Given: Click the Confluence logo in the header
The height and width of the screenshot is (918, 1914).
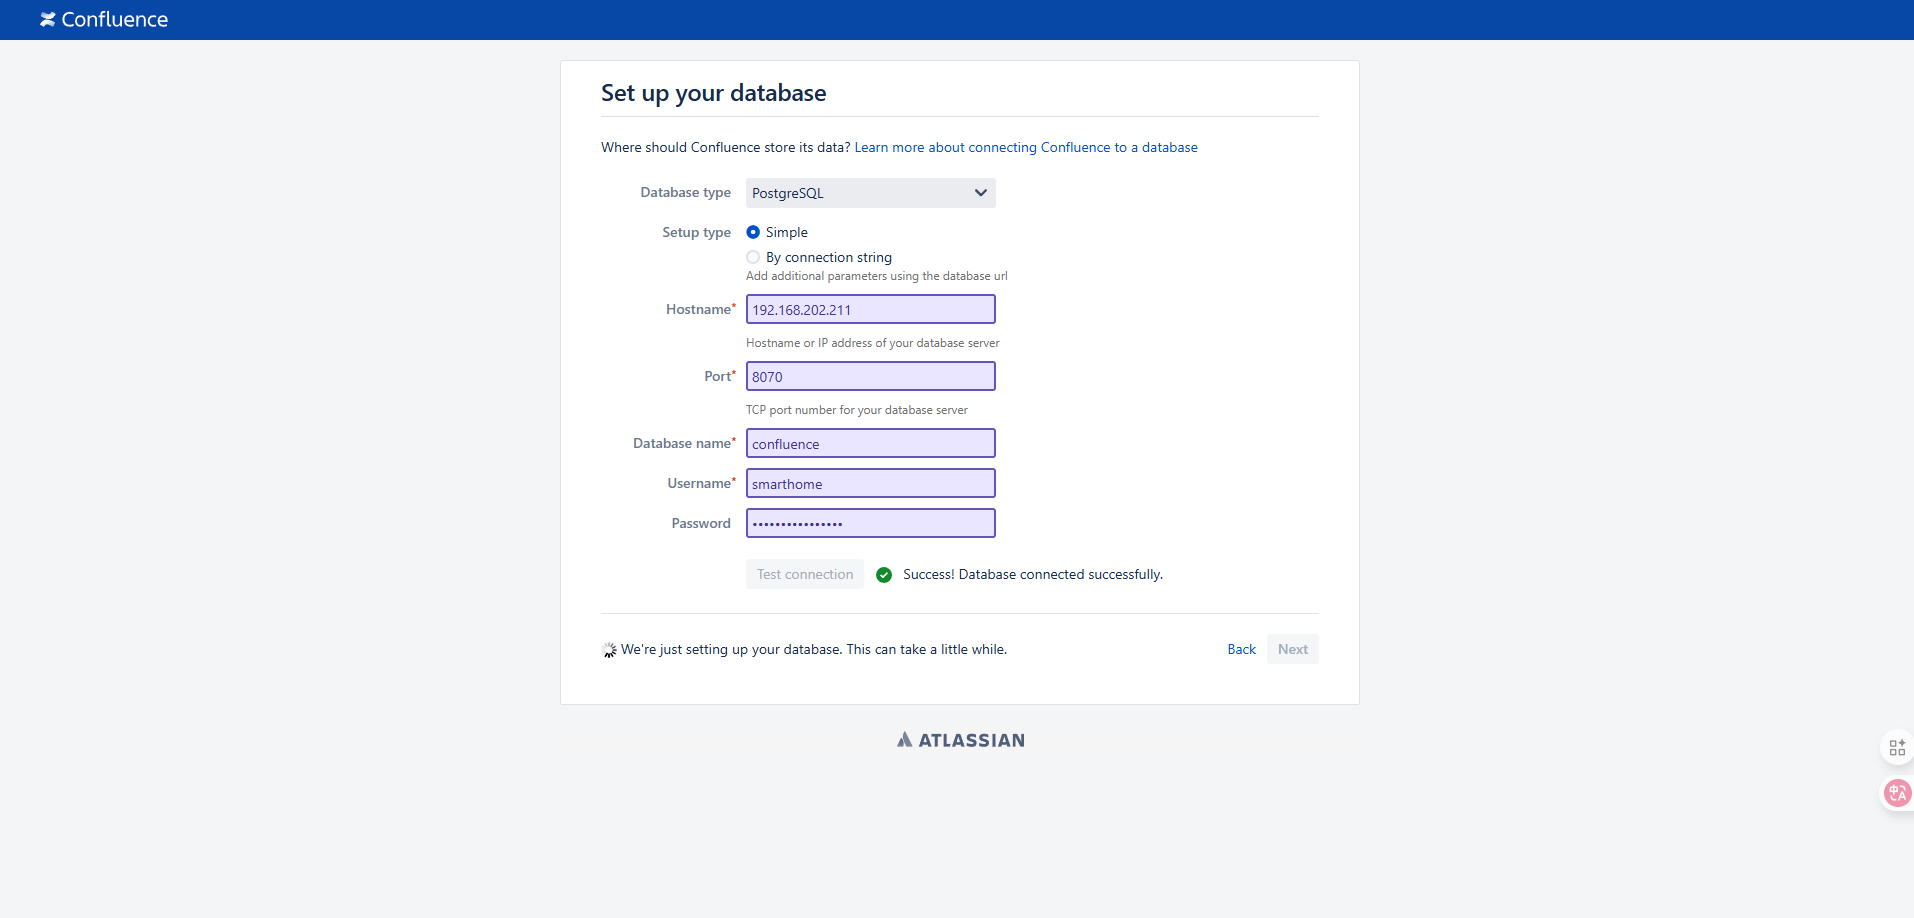Looking at the screenshot, I should coord(104,20).
